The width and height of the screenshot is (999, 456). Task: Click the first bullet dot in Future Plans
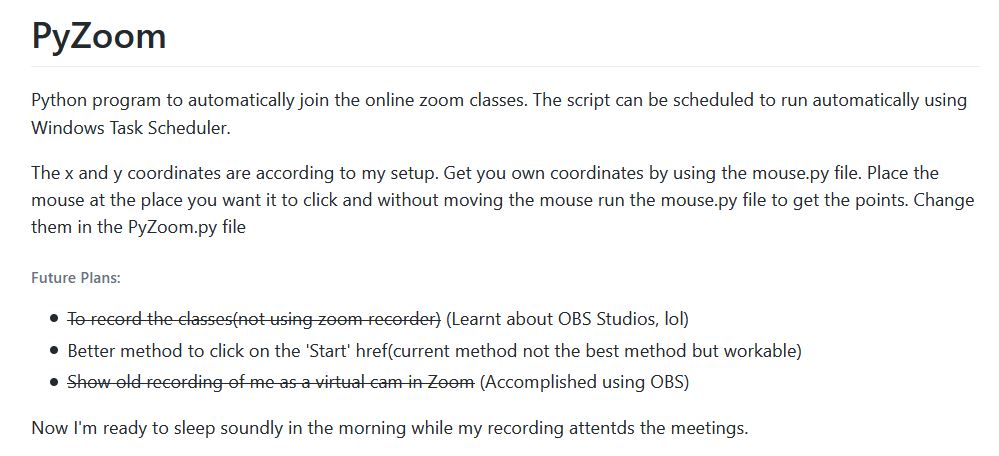(54, 318)
